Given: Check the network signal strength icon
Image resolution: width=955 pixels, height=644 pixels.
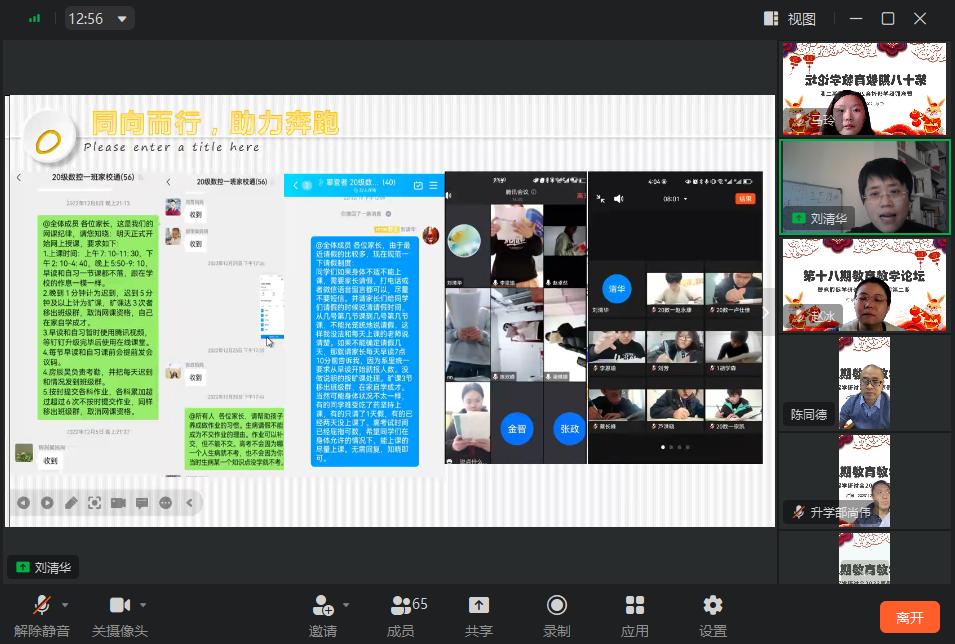Looking at the screenshot, I should [35, 18].
